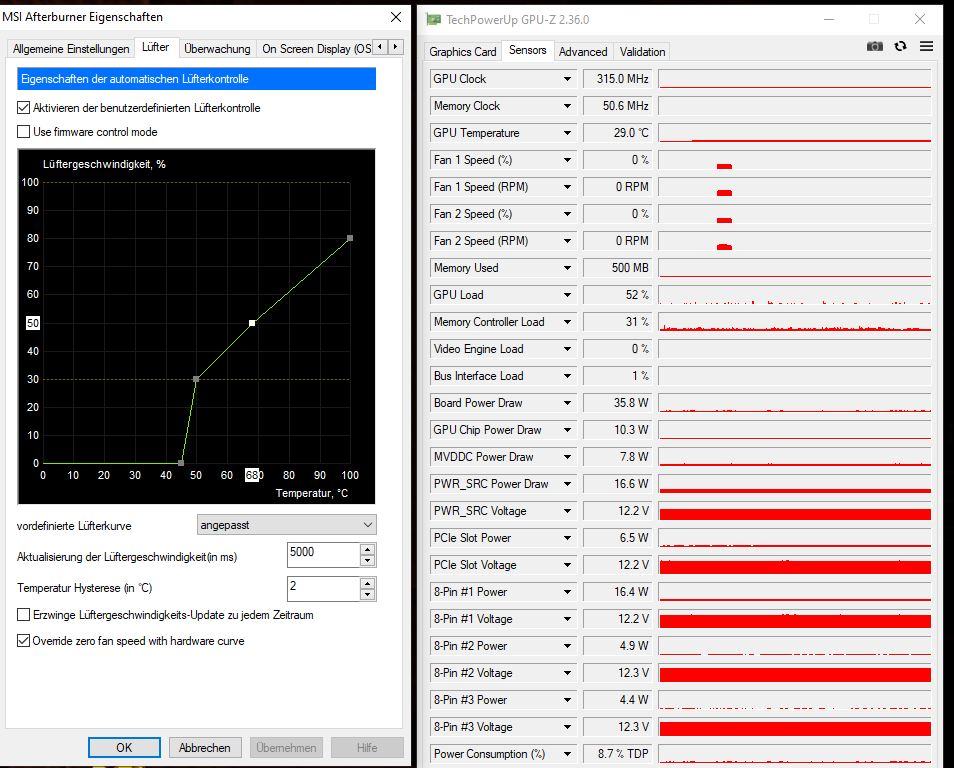Select fan curve point at 30% speed

(x=196, y=379)
